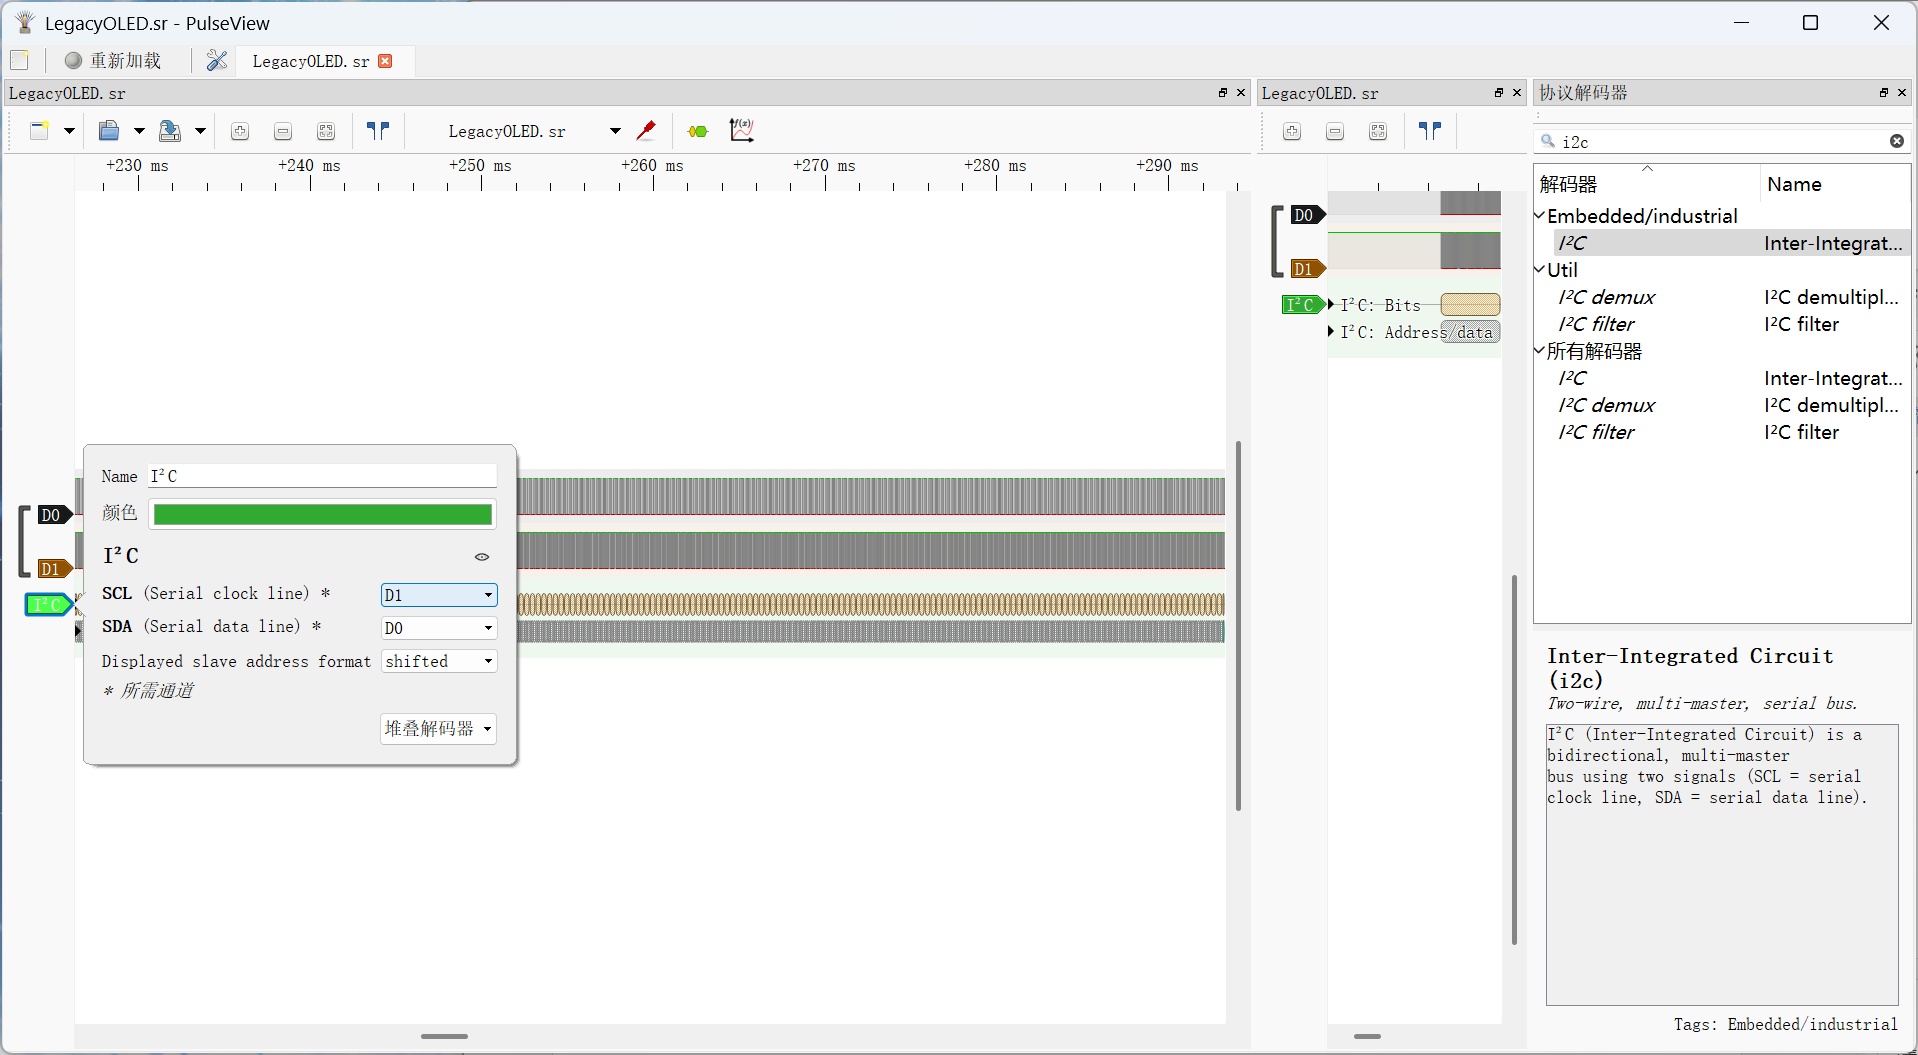Click zoom-in in the main view toolbar
Image resolution: width=1918 pixels, height=1055 pixels.
click(x=240, y=131)
